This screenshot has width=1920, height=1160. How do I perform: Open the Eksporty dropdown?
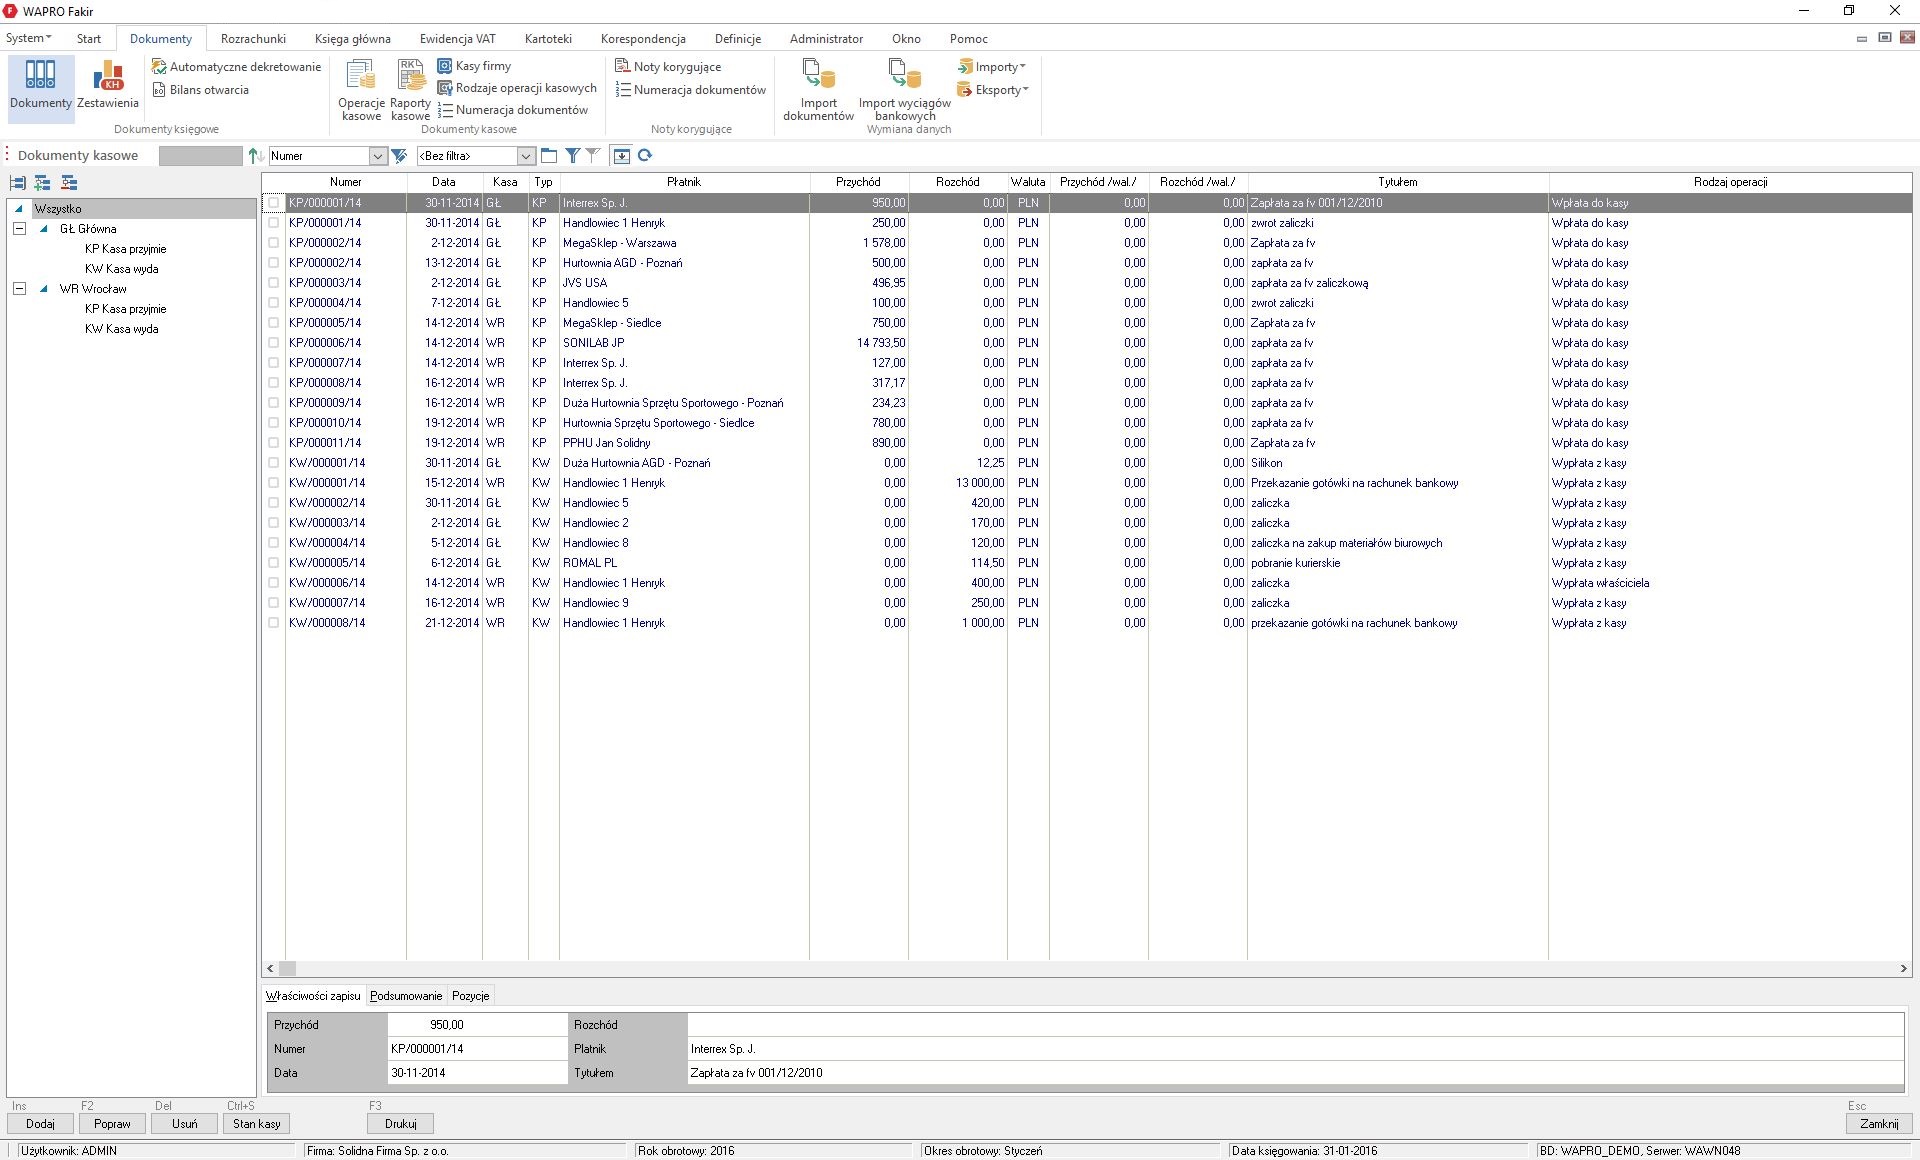[x=992, y=90]
